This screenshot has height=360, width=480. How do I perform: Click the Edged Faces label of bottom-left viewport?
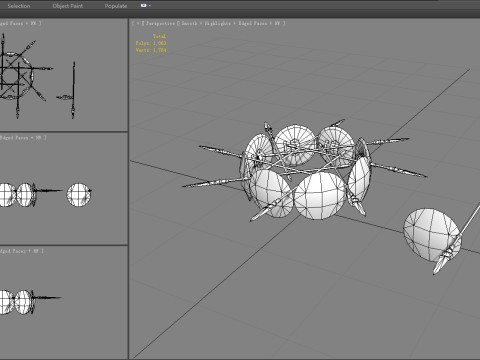tap(13, 251)
